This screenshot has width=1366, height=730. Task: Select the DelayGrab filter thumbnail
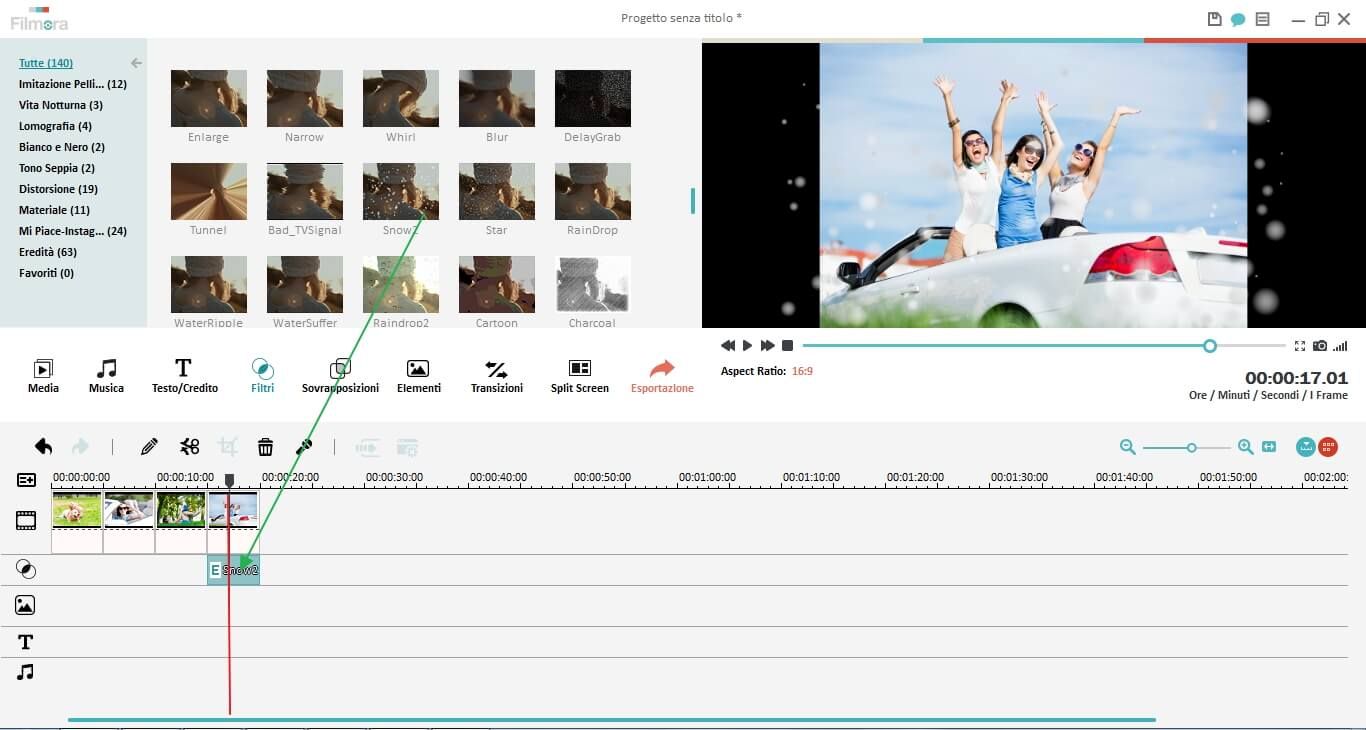[593, 98]
